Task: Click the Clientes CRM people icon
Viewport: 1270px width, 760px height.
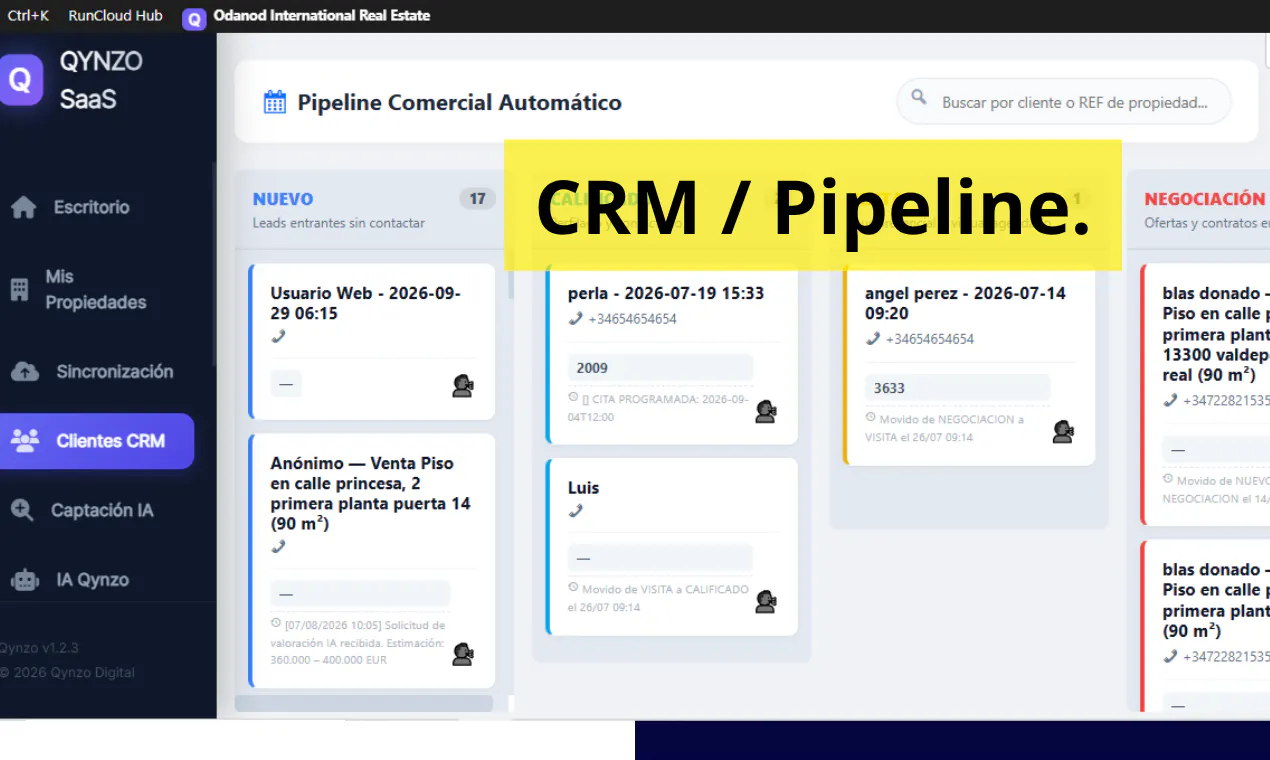Action: pos(25,441)
